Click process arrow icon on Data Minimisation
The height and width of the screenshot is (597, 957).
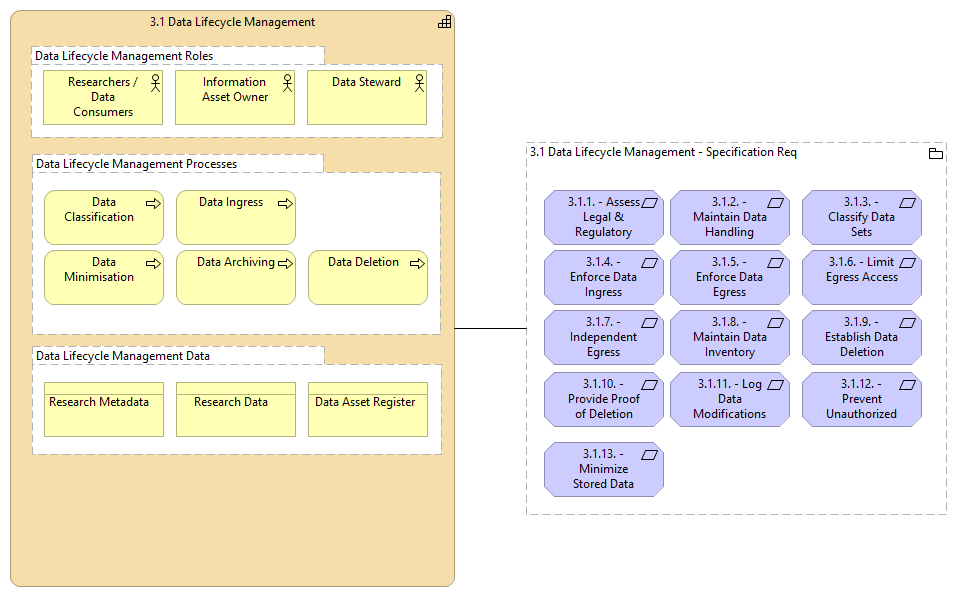(x=153, y=263)
